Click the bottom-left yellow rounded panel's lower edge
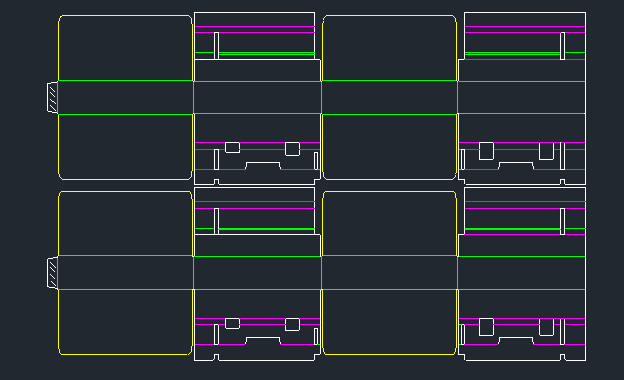 click(x=125, y=354)
